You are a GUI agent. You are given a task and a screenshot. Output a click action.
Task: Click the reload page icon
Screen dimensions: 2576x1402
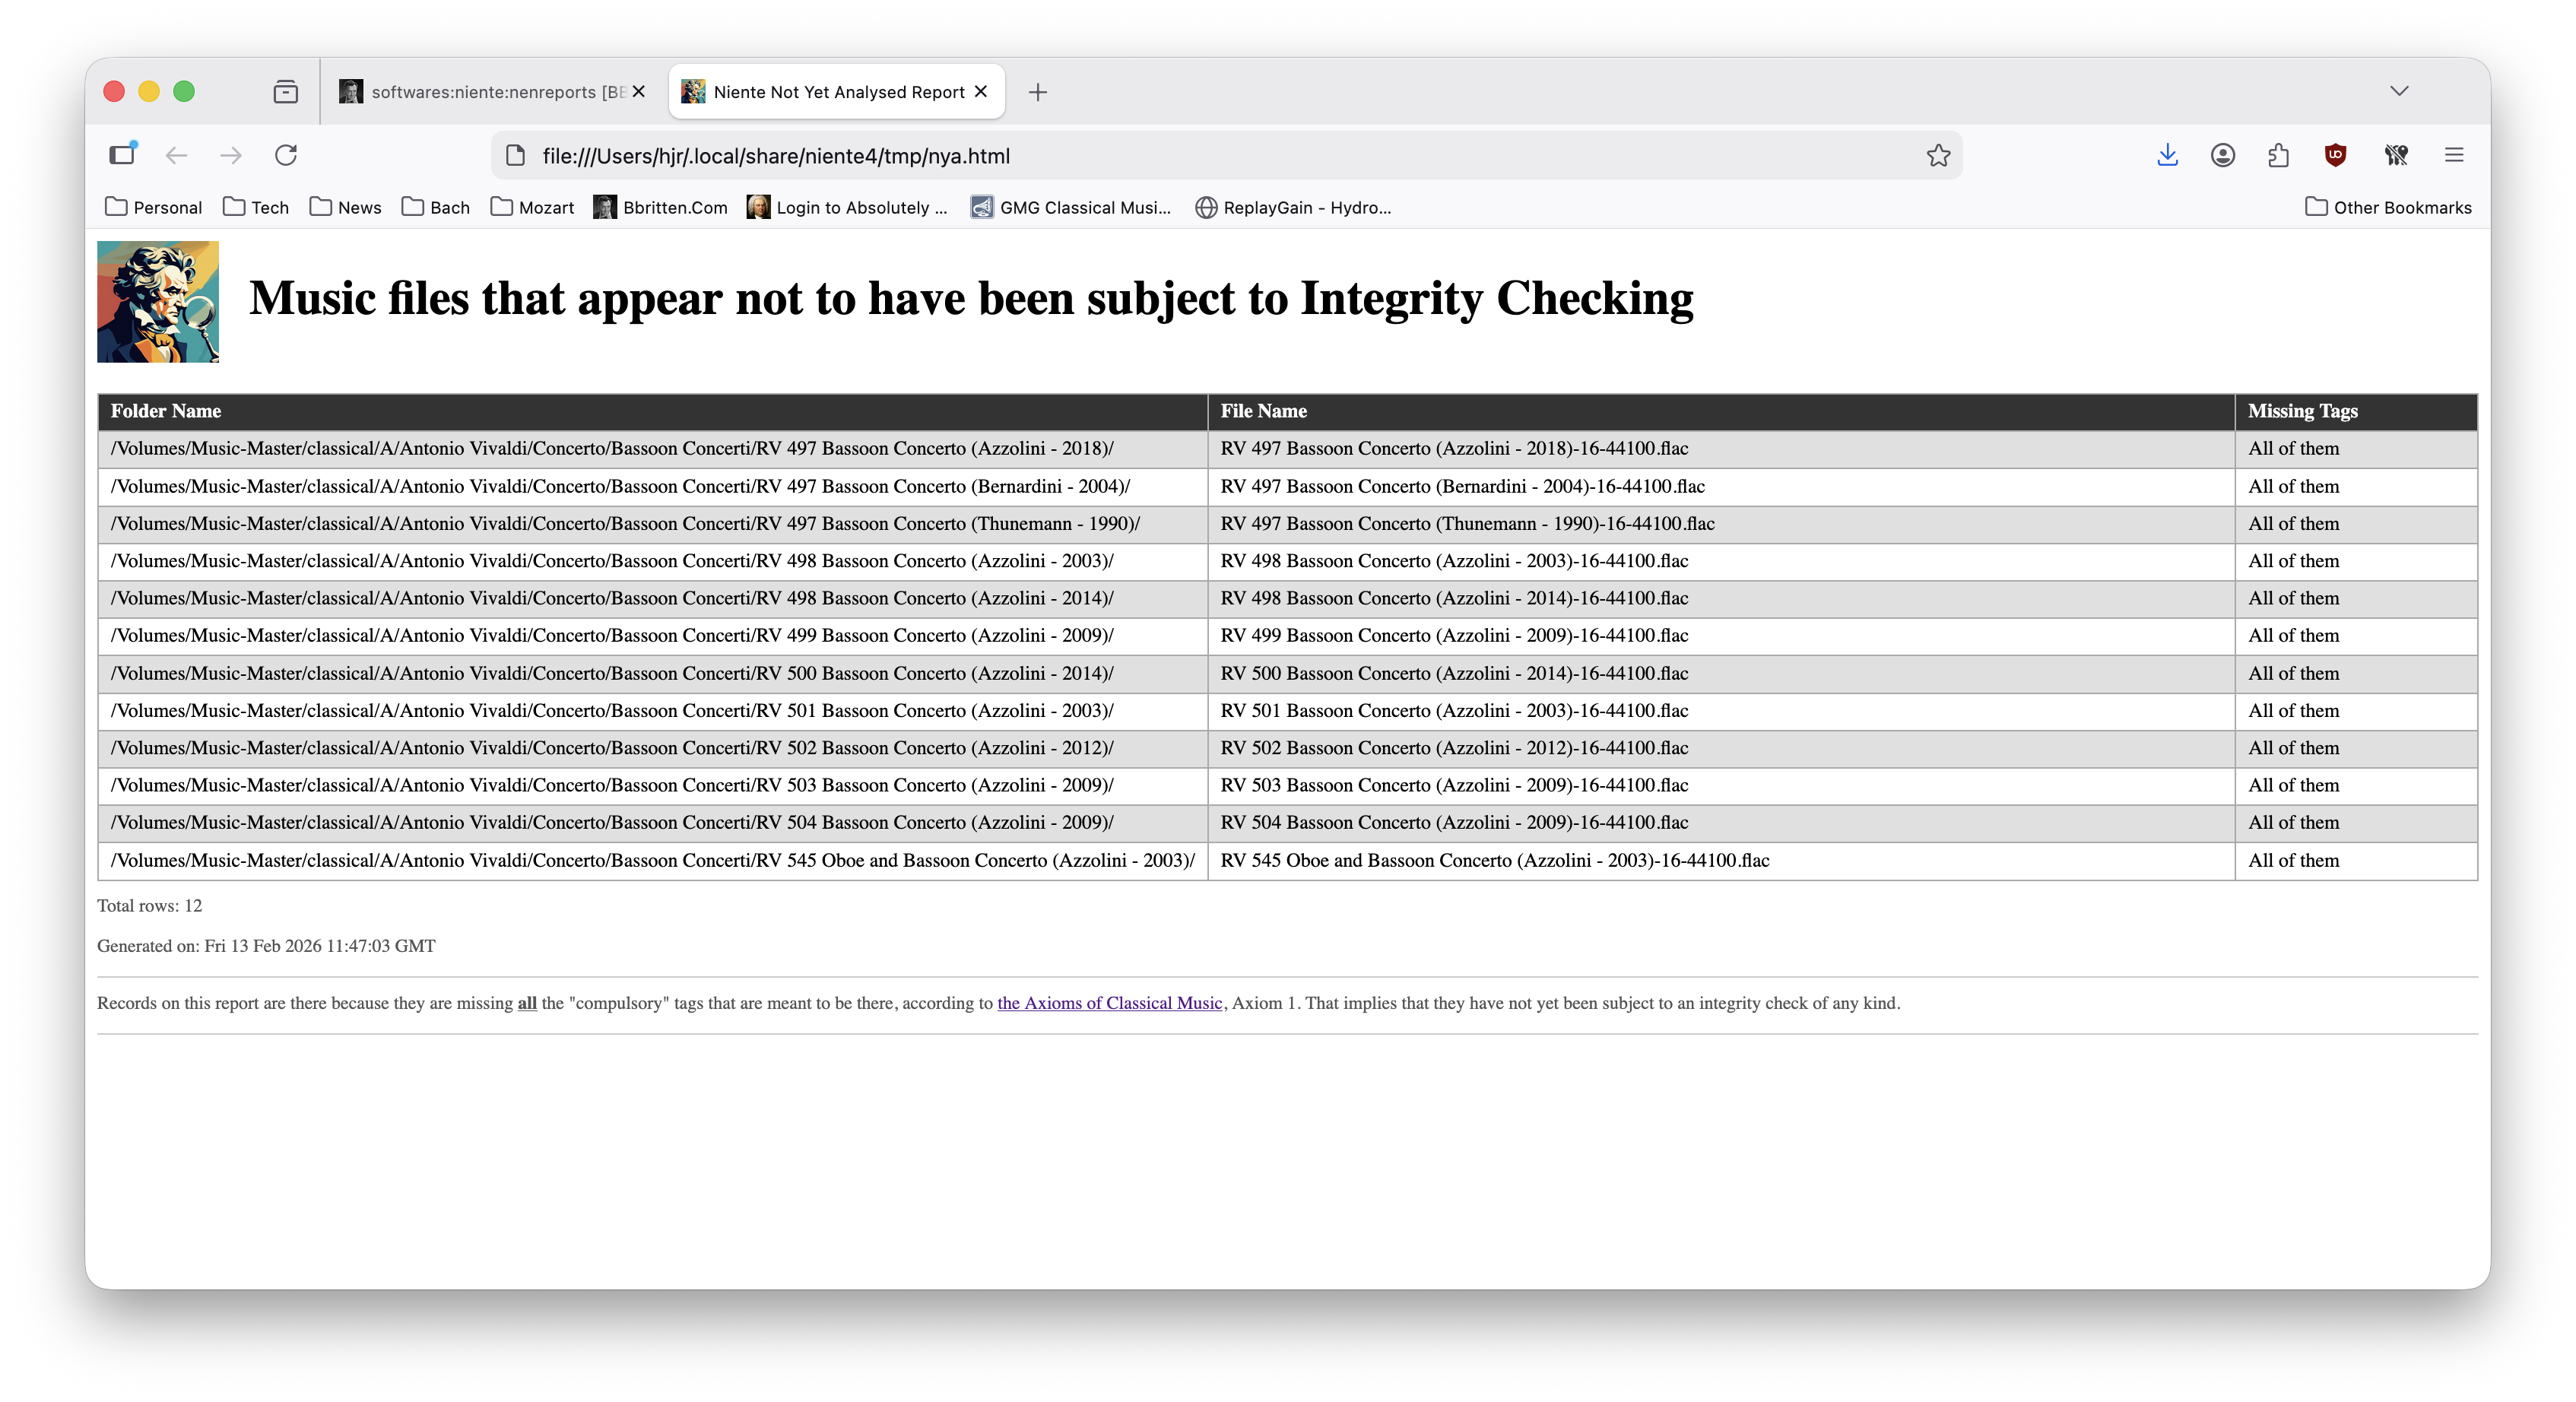(x=286, y=155)
